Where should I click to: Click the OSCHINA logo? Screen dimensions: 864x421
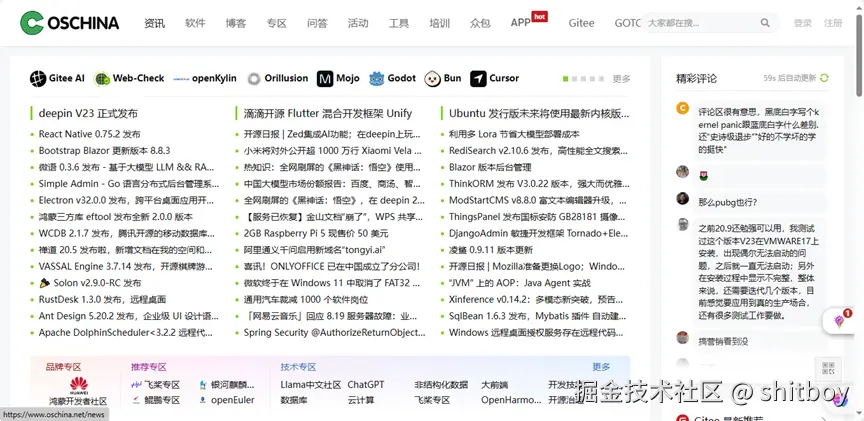[x=69, y=23]
